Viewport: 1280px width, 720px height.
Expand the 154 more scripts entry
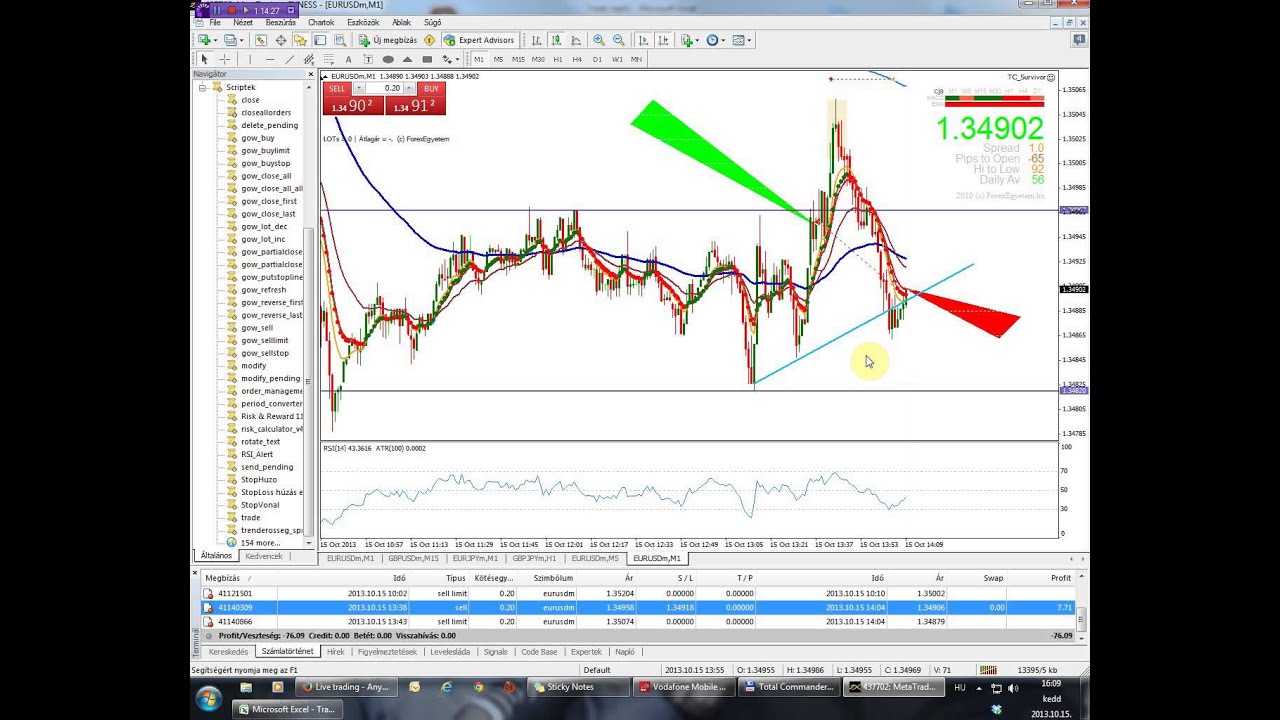click(x=260, y=542)
